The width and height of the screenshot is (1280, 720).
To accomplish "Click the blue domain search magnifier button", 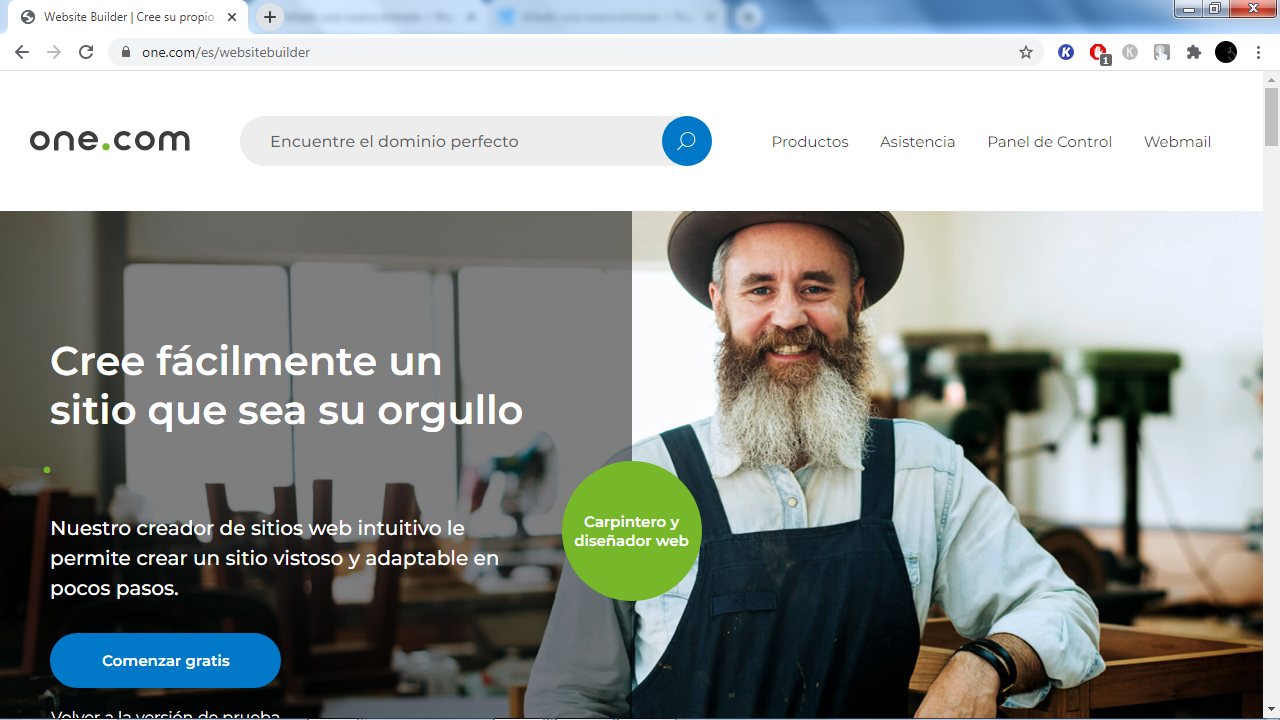I will tap(686, 141).
